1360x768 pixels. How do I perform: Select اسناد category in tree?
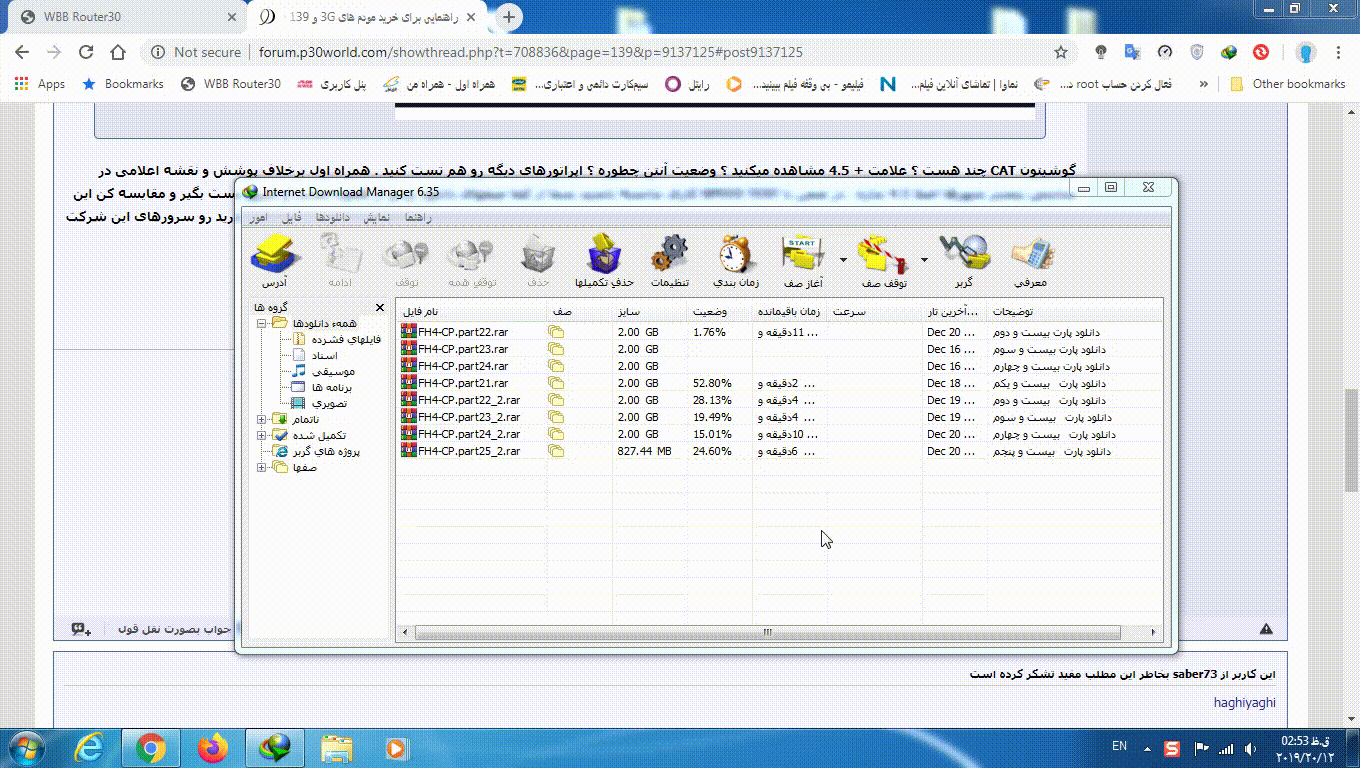[x=325, y=355]
